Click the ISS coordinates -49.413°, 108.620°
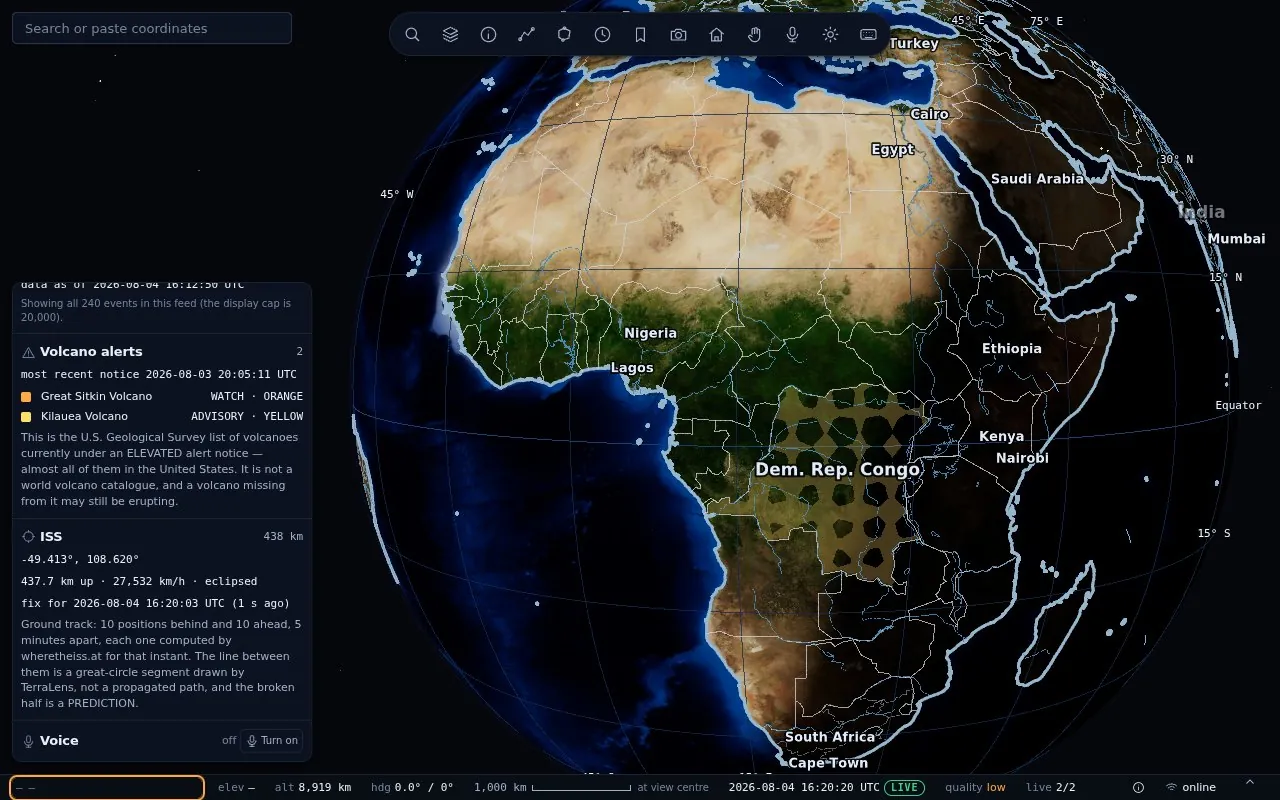 point(80,559)
